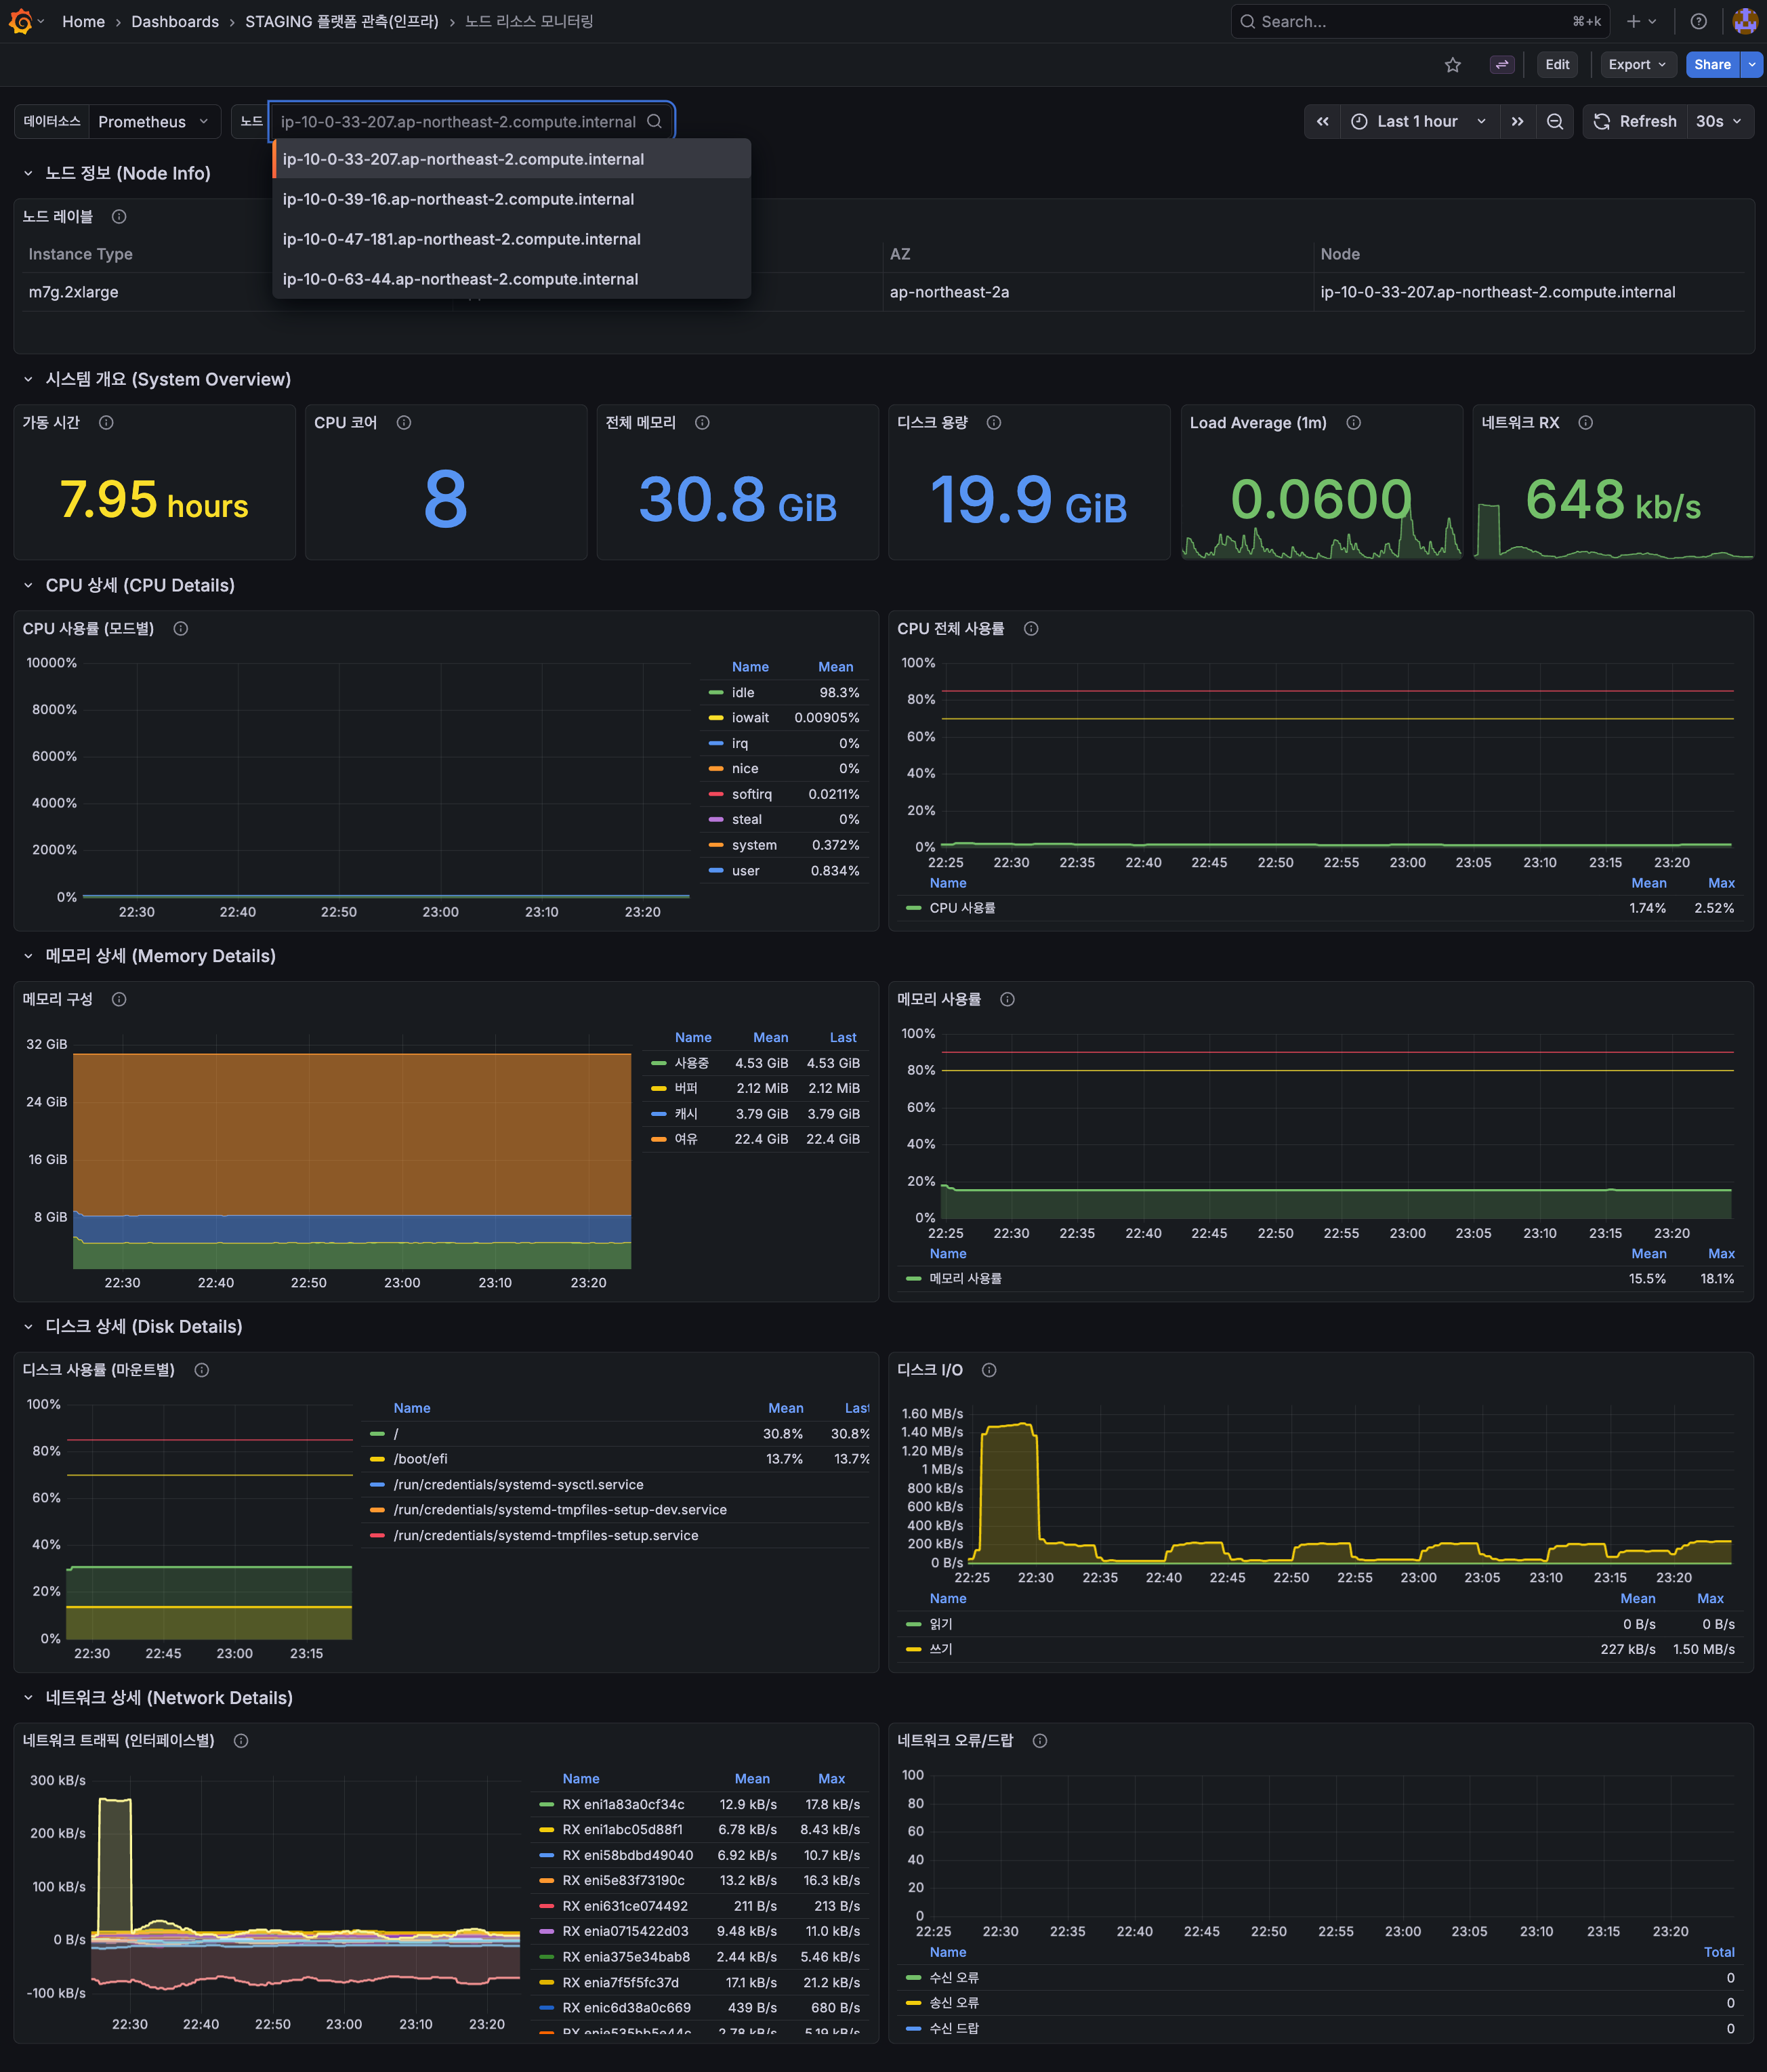The width and height of the screenshot is (1767, 2072).
Task: Open the Prometheus datasource dropdown
Action: [x=153, y=121]
